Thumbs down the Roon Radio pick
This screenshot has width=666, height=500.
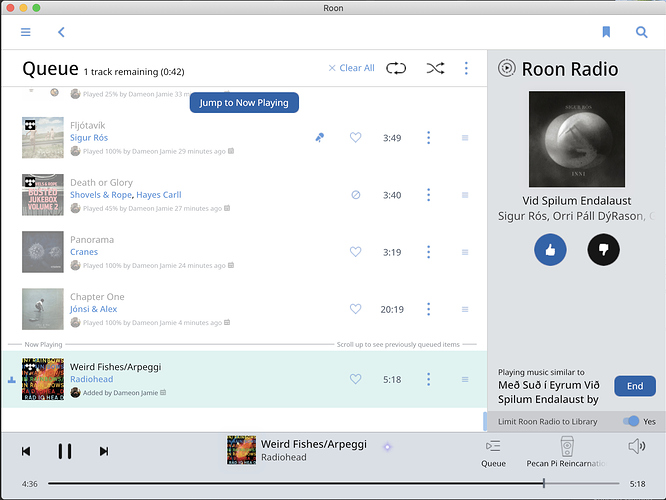(x=603, y=250)
